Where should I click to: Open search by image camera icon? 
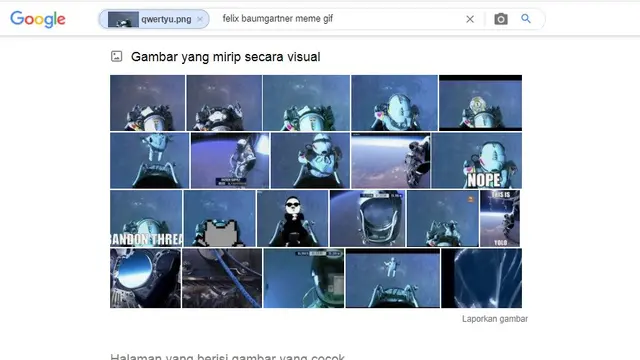(501, 19)
